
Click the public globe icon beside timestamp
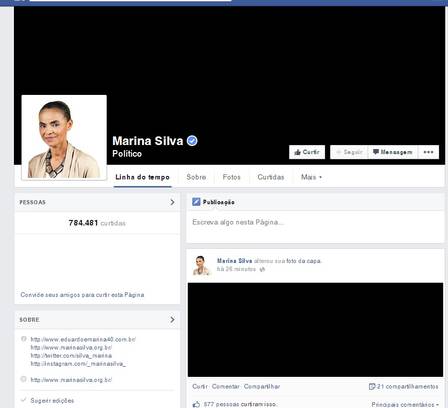point(262,269)
